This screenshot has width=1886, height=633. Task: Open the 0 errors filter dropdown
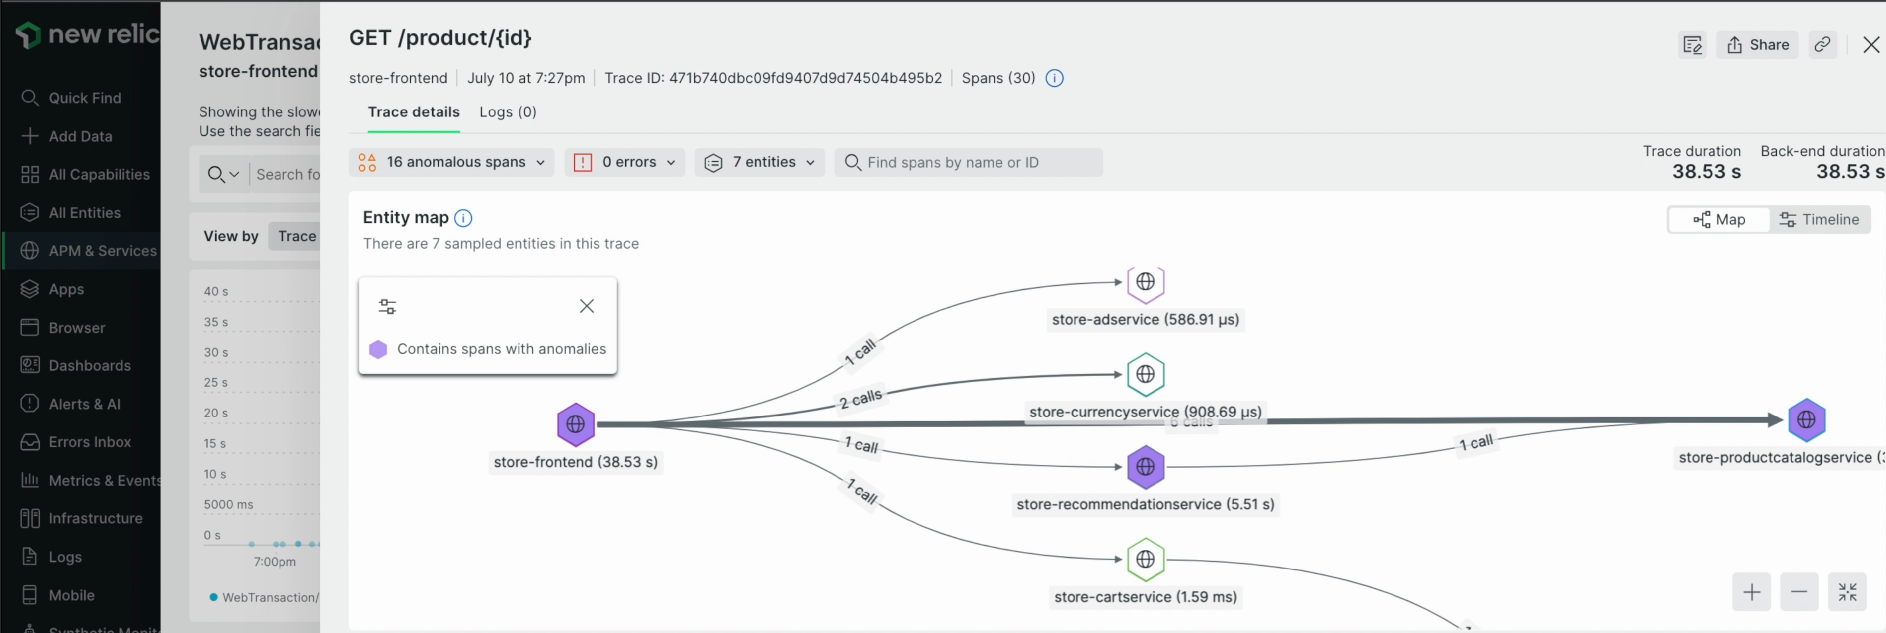click(x=625, y=162)
